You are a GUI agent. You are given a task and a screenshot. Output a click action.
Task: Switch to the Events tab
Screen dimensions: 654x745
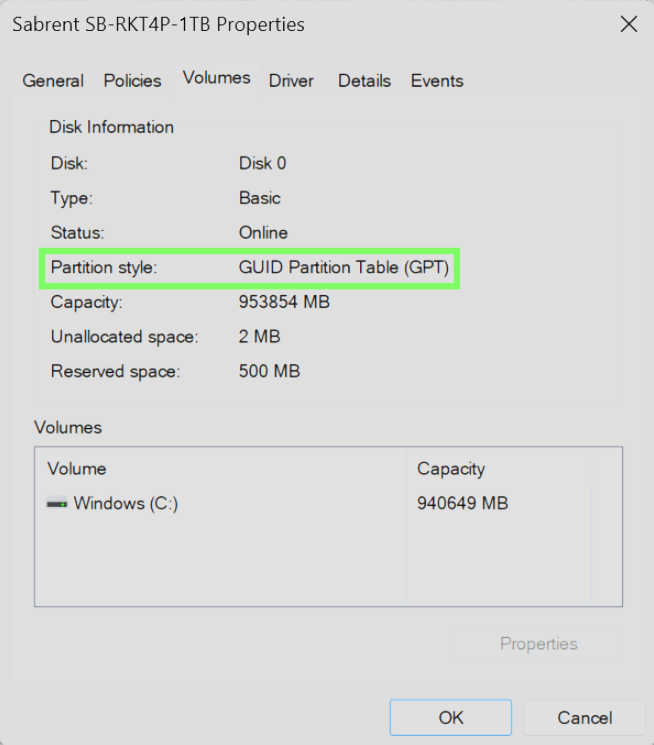(437, 81)
